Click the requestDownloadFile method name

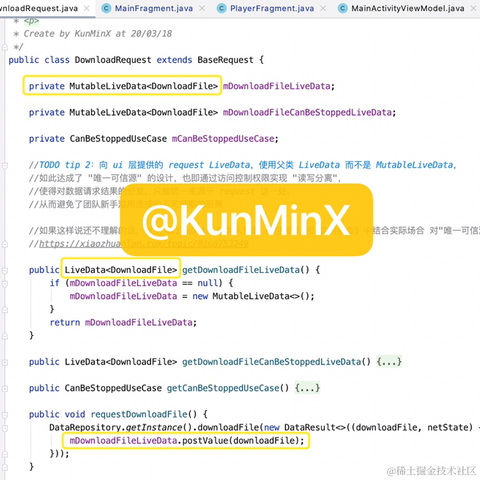pyautogui.click(x=139, y=414)
